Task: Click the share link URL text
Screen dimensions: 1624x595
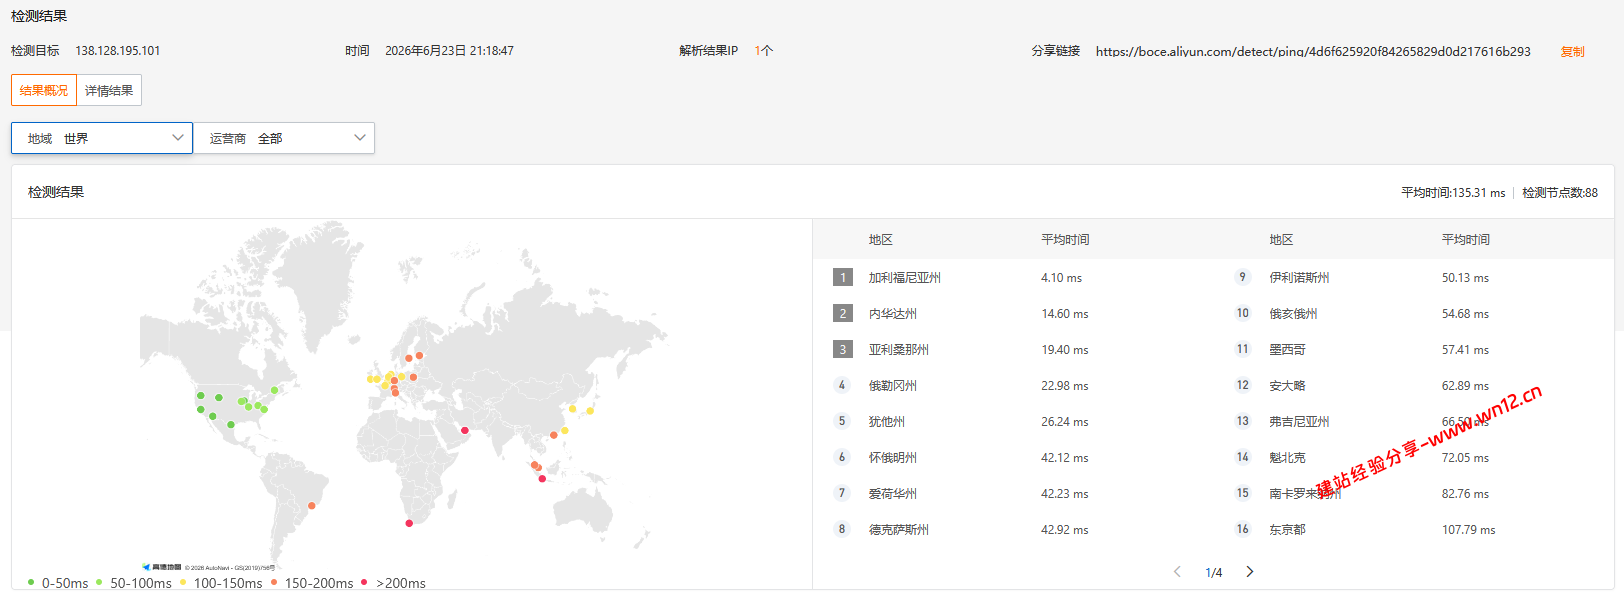Action: coord(1313,52)
